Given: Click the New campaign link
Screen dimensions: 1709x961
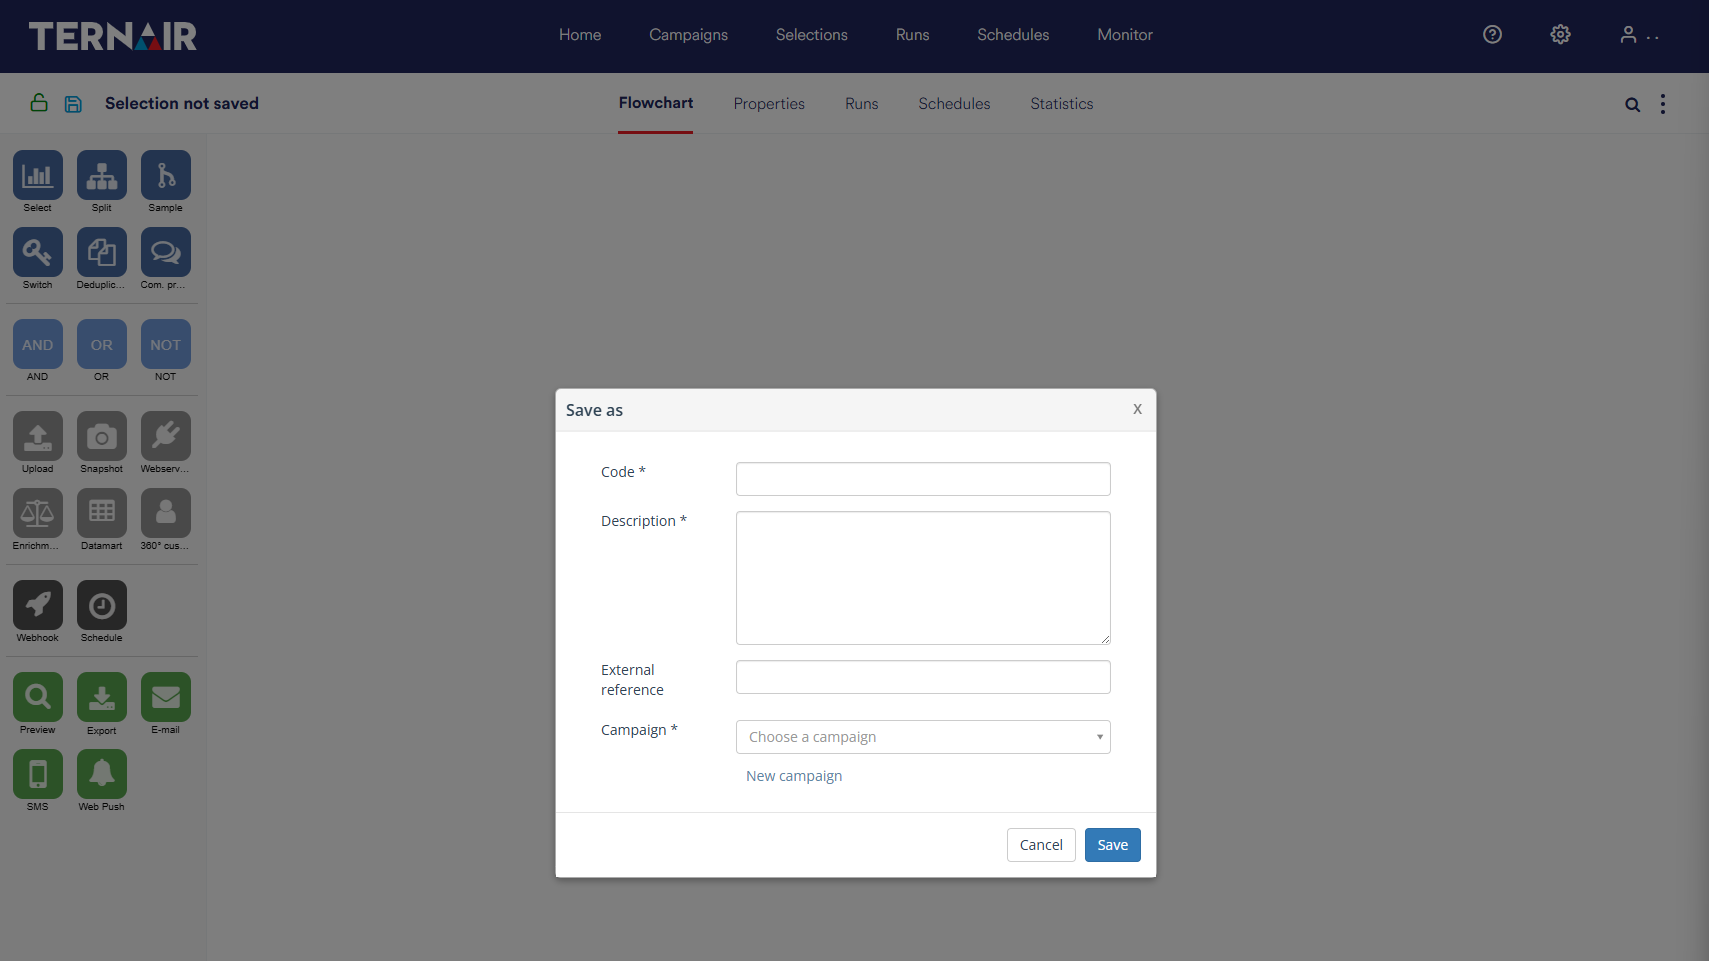Looking at the screenshot, I should tap(794, 776).
